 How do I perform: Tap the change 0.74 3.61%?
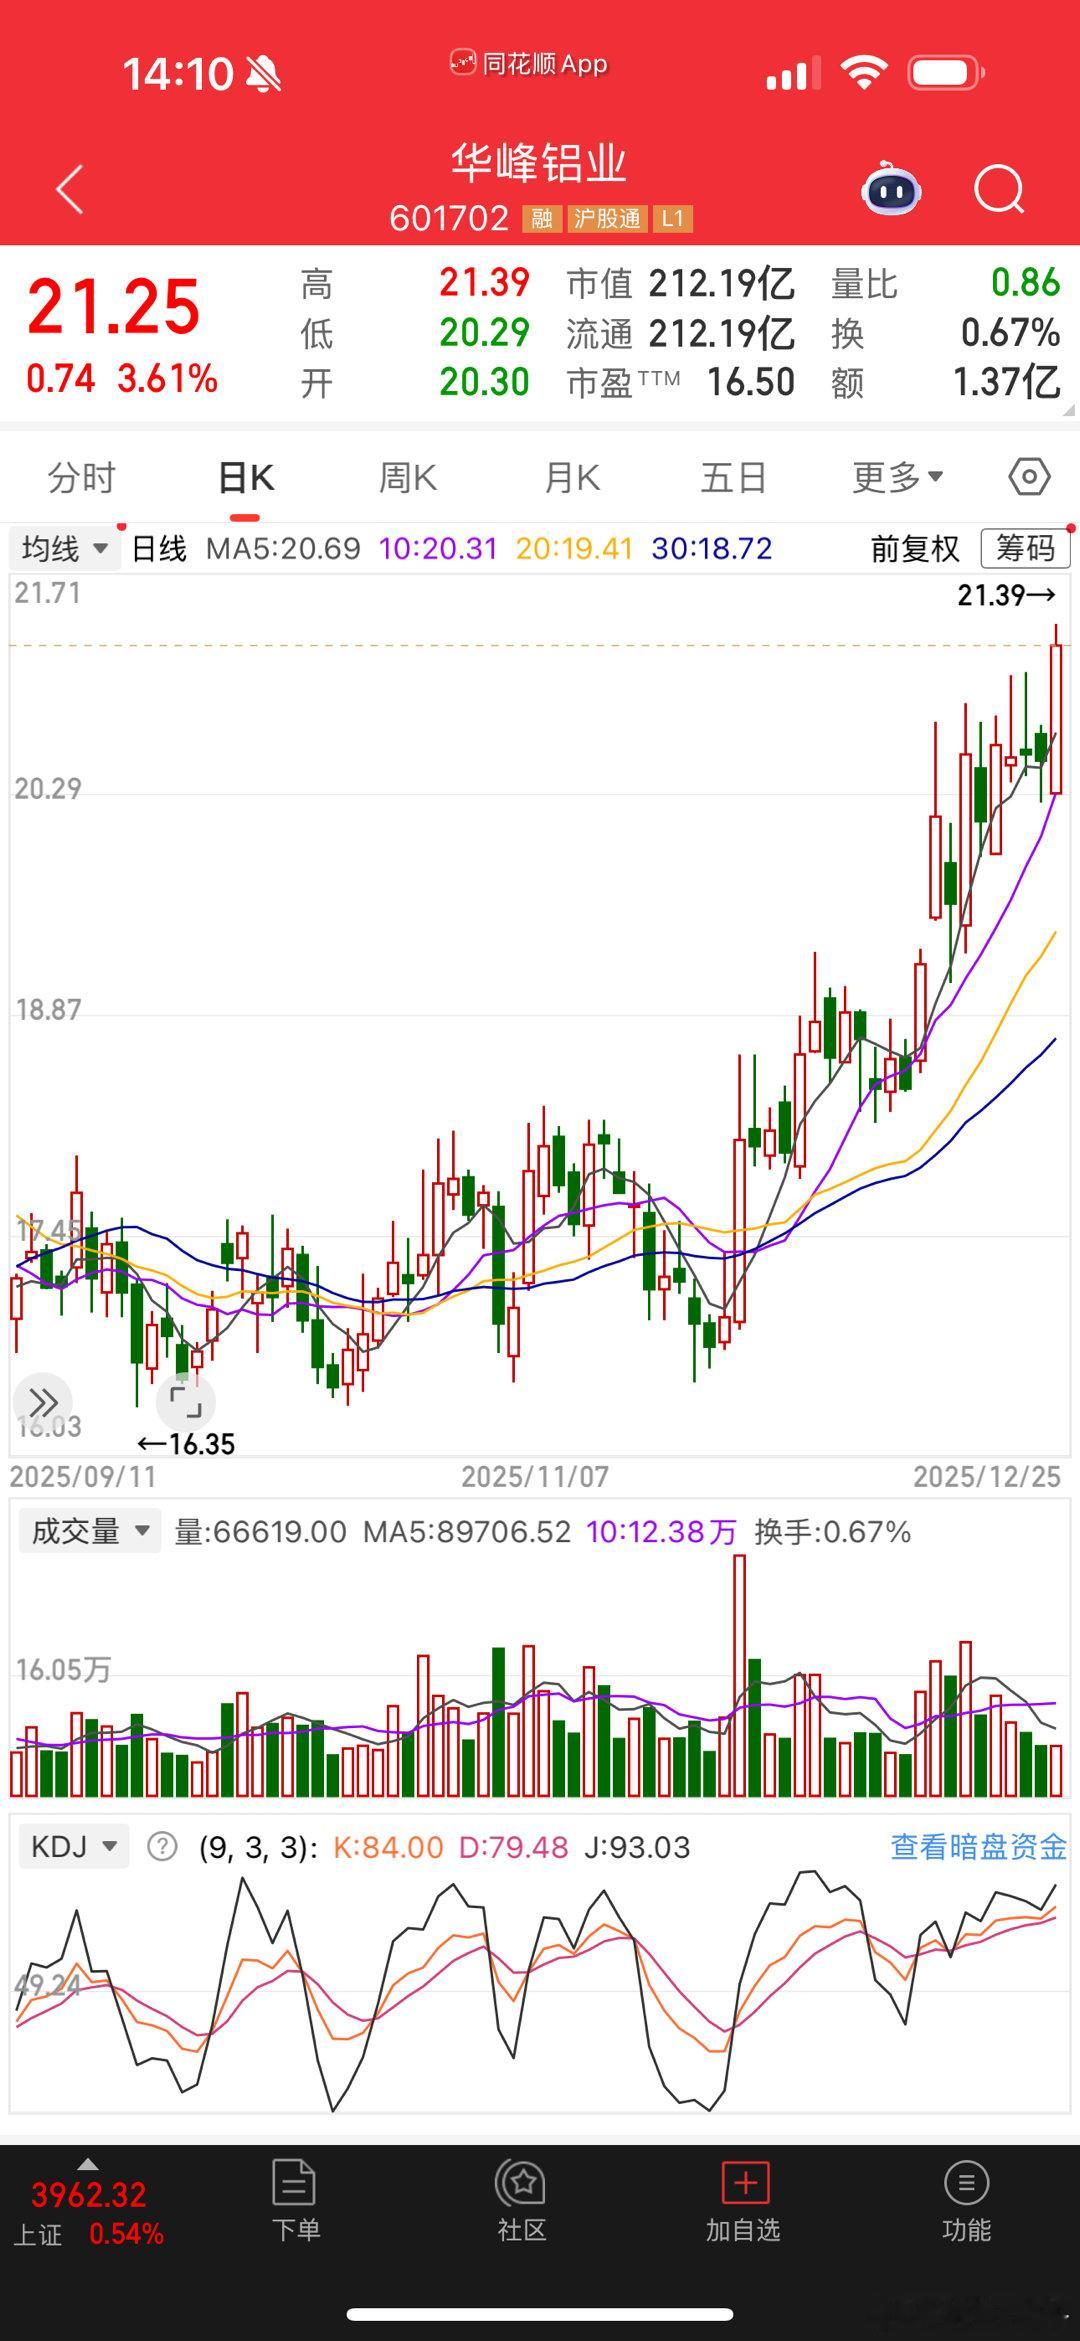(x=122, y=379)
